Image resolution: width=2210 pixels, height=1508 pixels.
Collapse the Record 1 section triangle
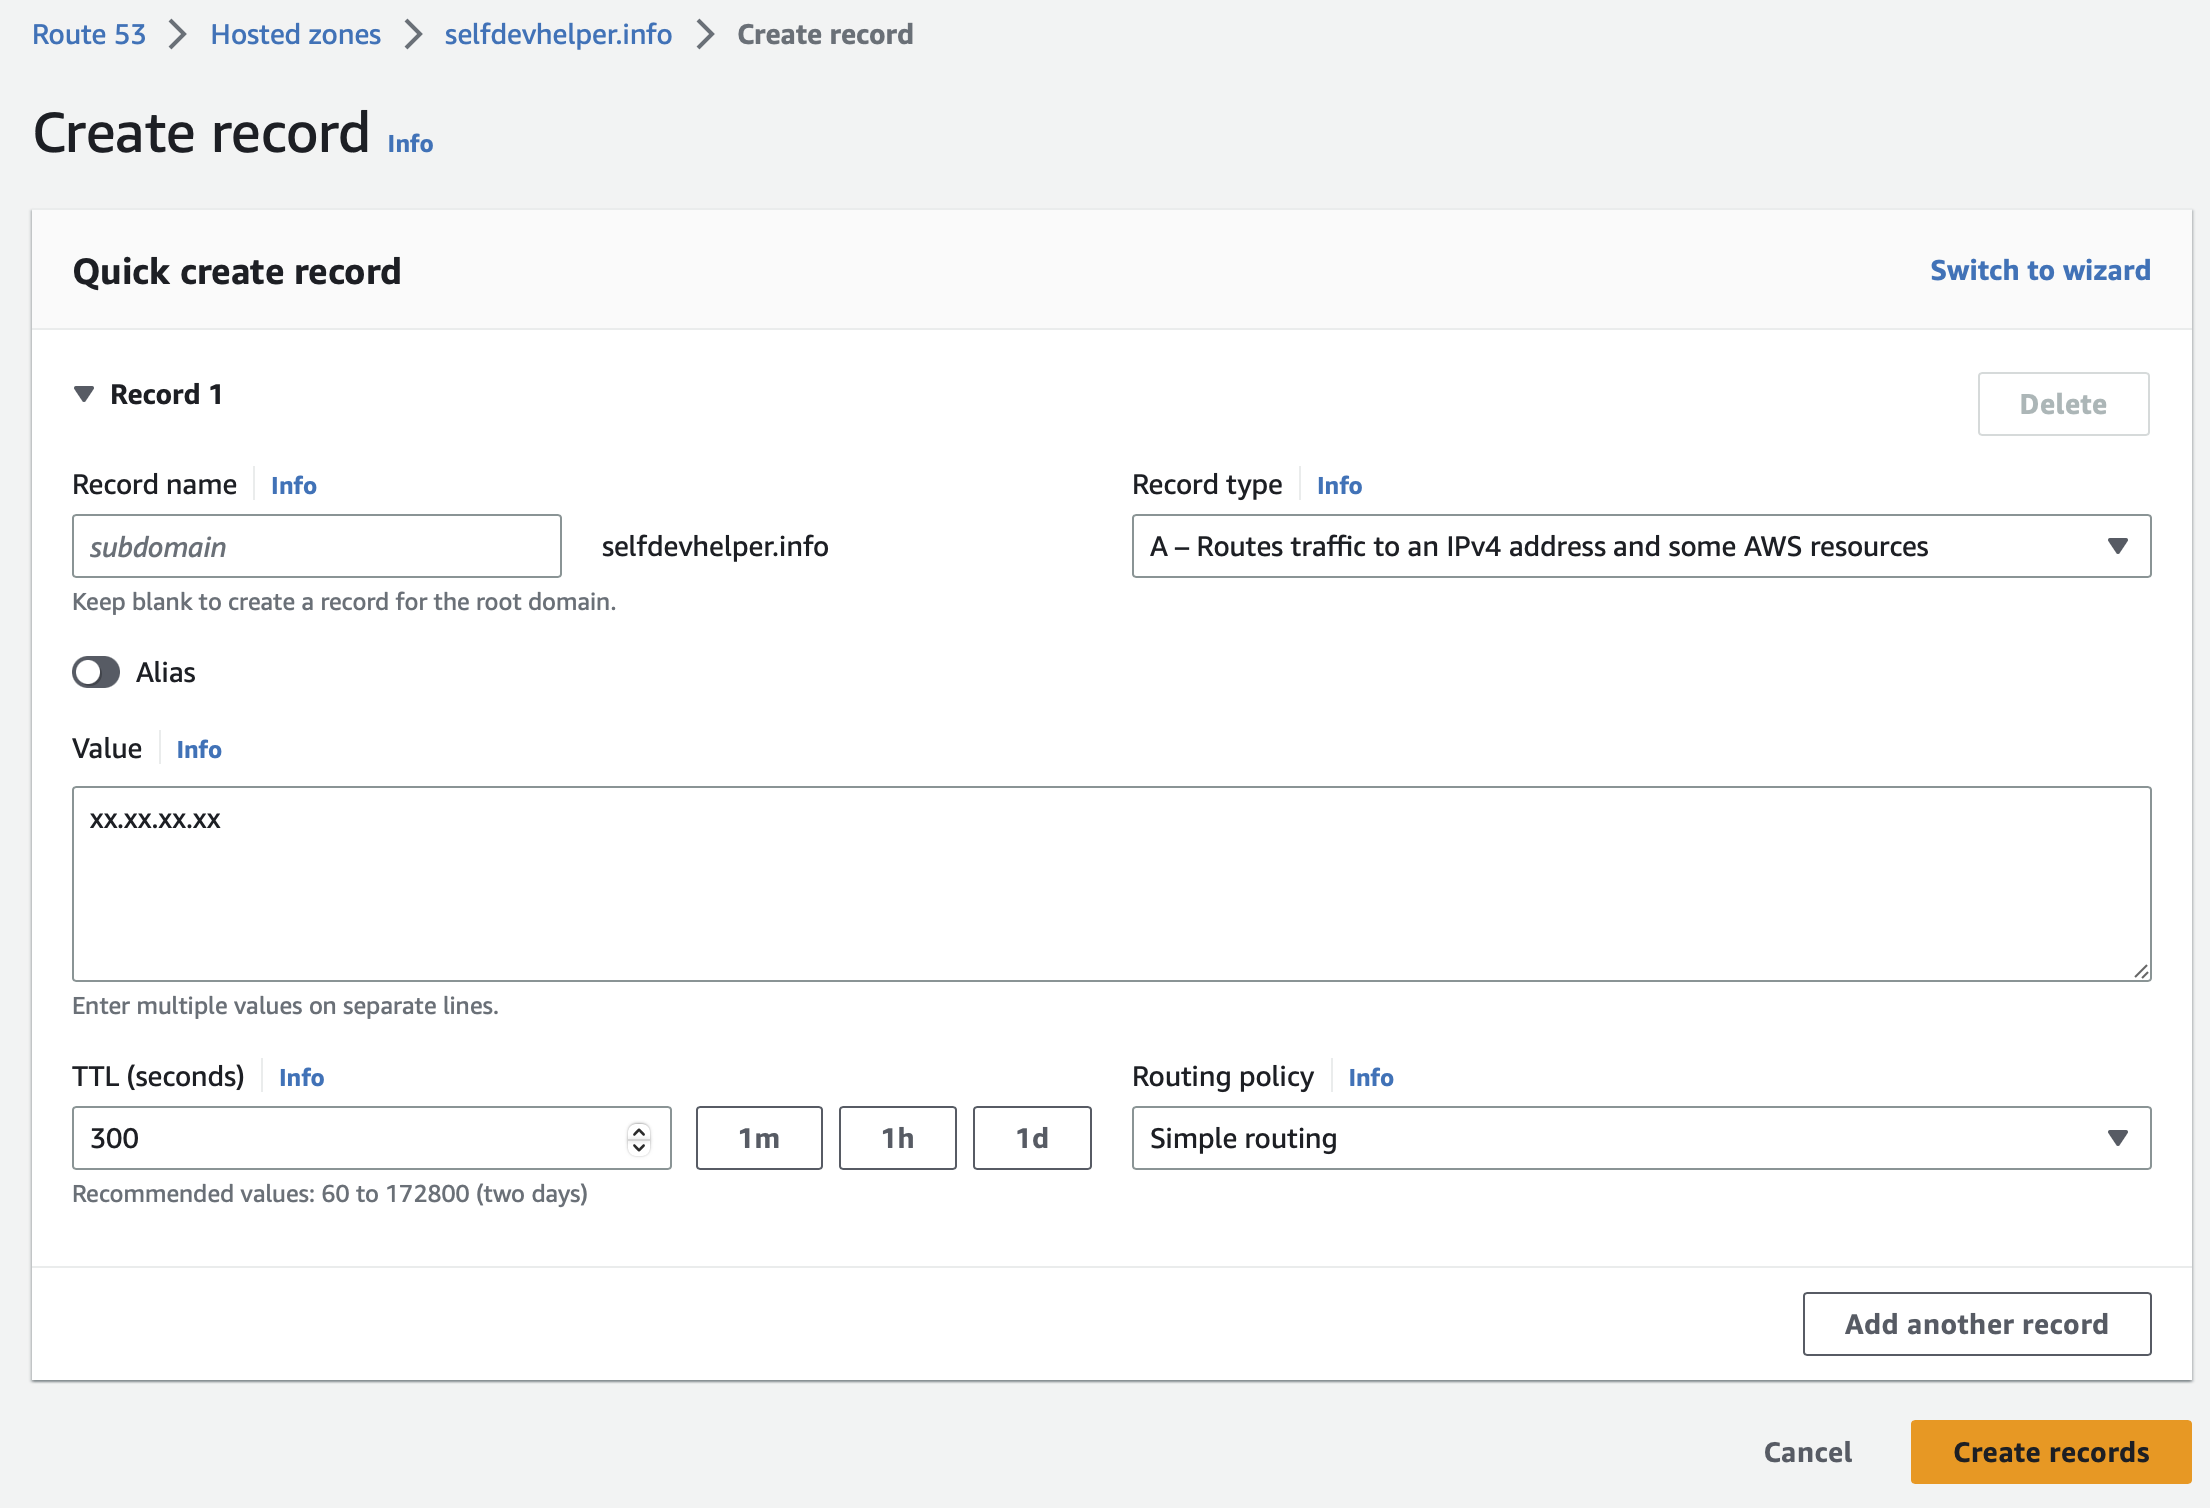(84, 394)
